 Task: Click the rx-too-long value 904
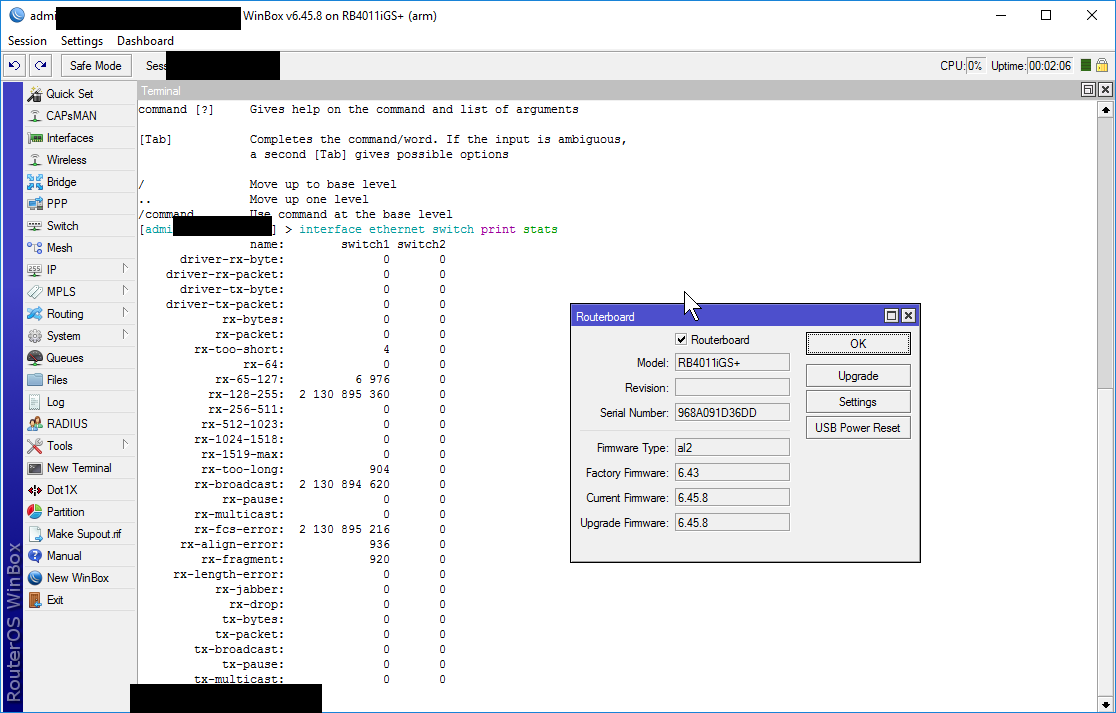[x=379, y=470]
